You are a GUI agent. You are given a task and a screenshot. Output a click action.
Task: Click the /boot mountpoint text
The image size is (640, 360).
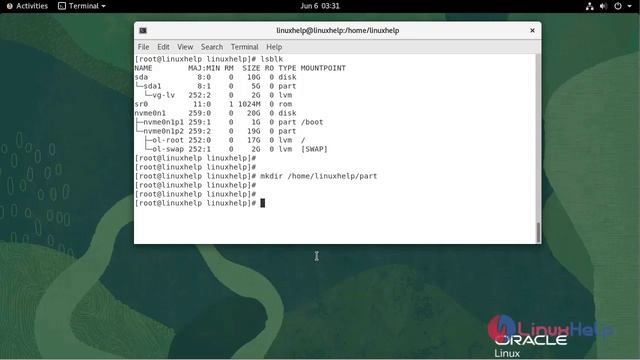(312, 122)
